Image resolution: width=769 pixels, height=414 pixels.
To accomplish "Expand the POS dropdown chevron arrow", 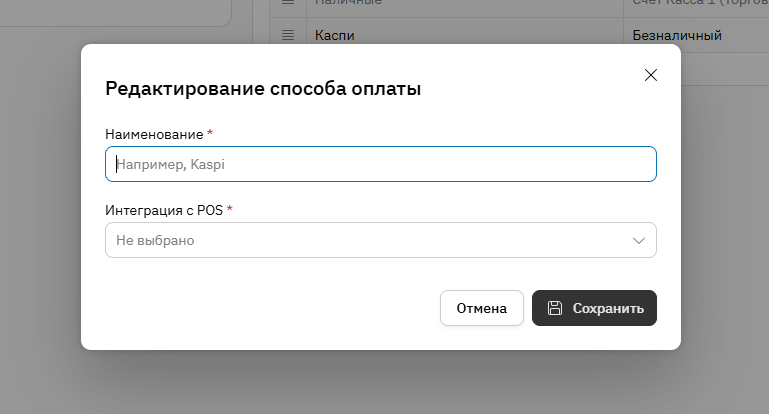I will click(x=640, y=240).
